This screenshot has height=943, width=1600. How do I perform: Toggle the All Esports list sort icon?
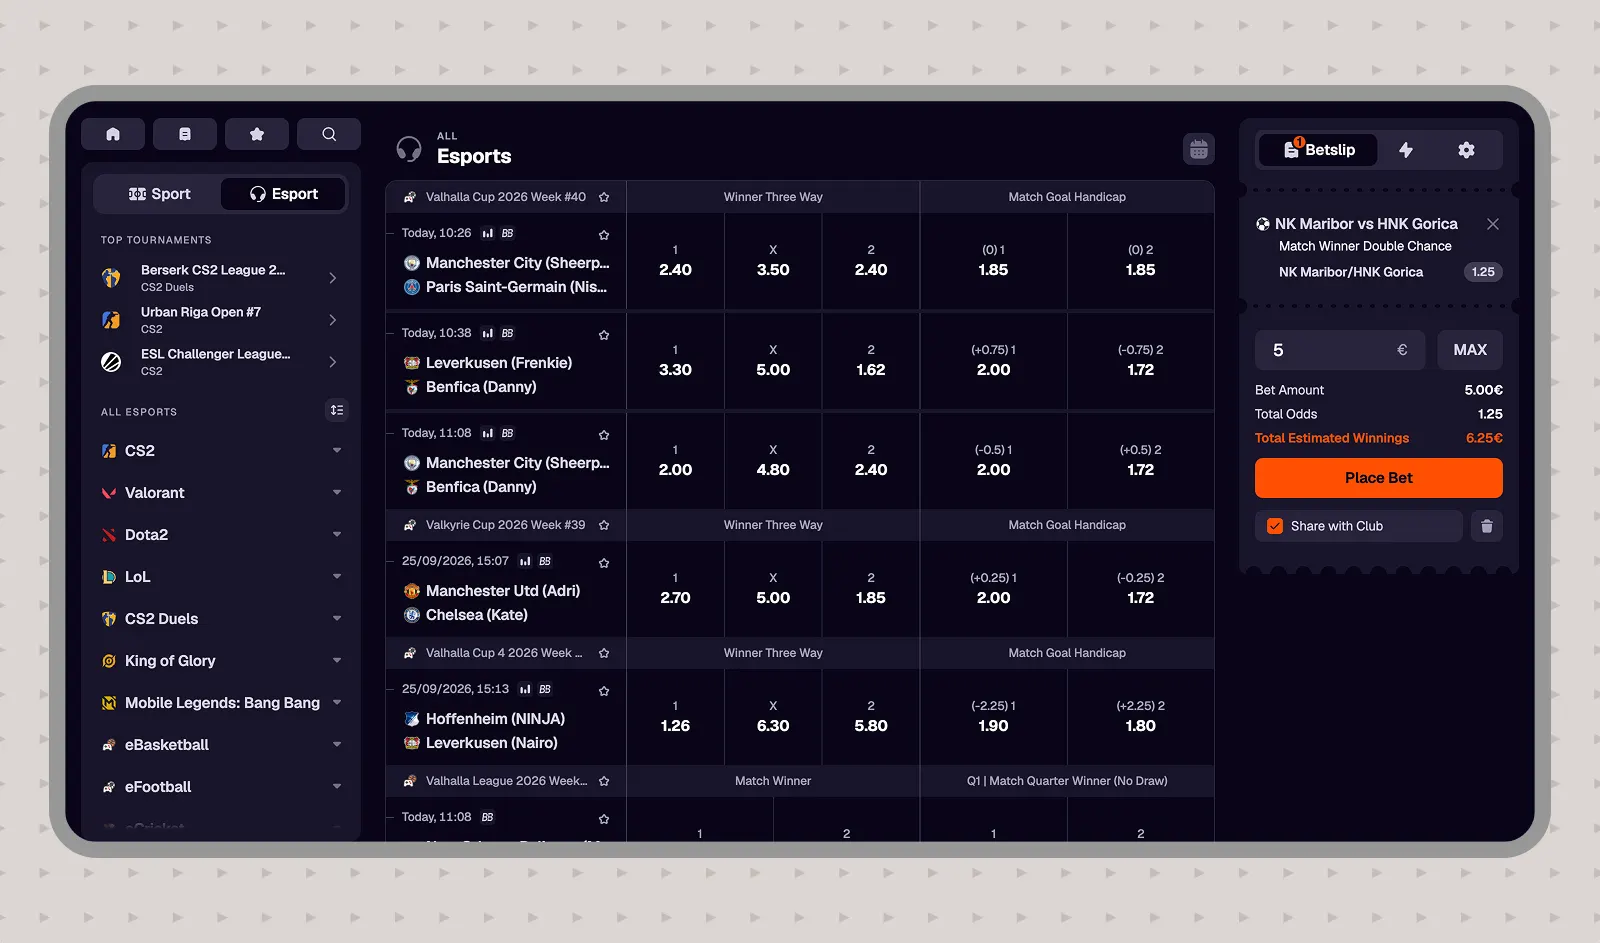coord(337,410)
